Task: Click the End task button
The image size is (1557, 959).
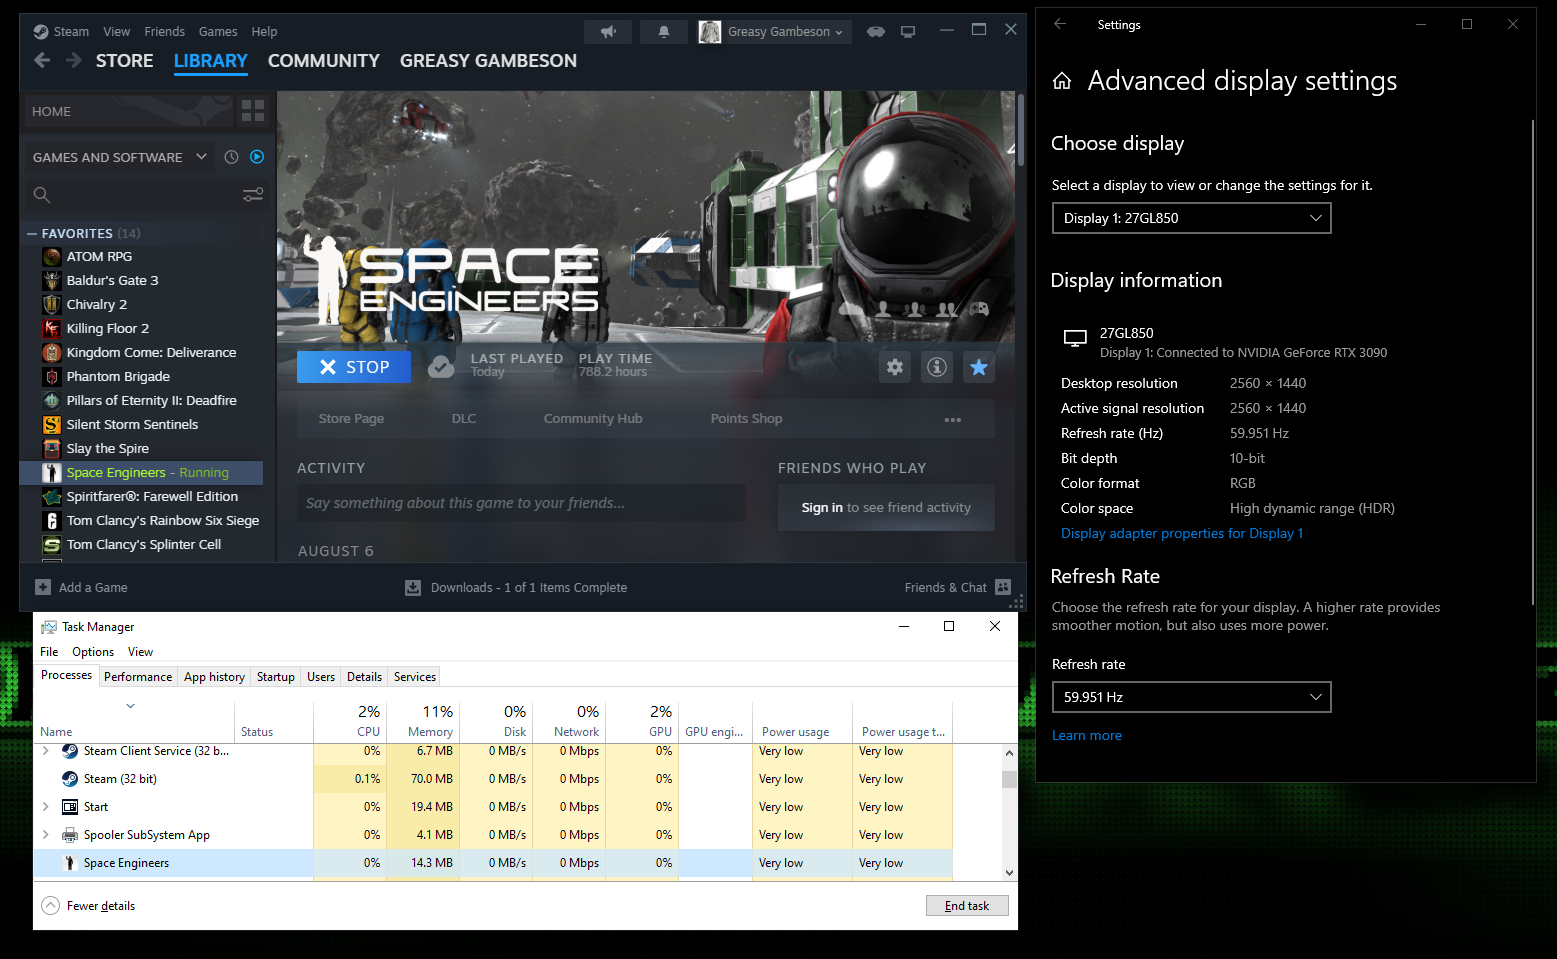Action: [966, 906]
